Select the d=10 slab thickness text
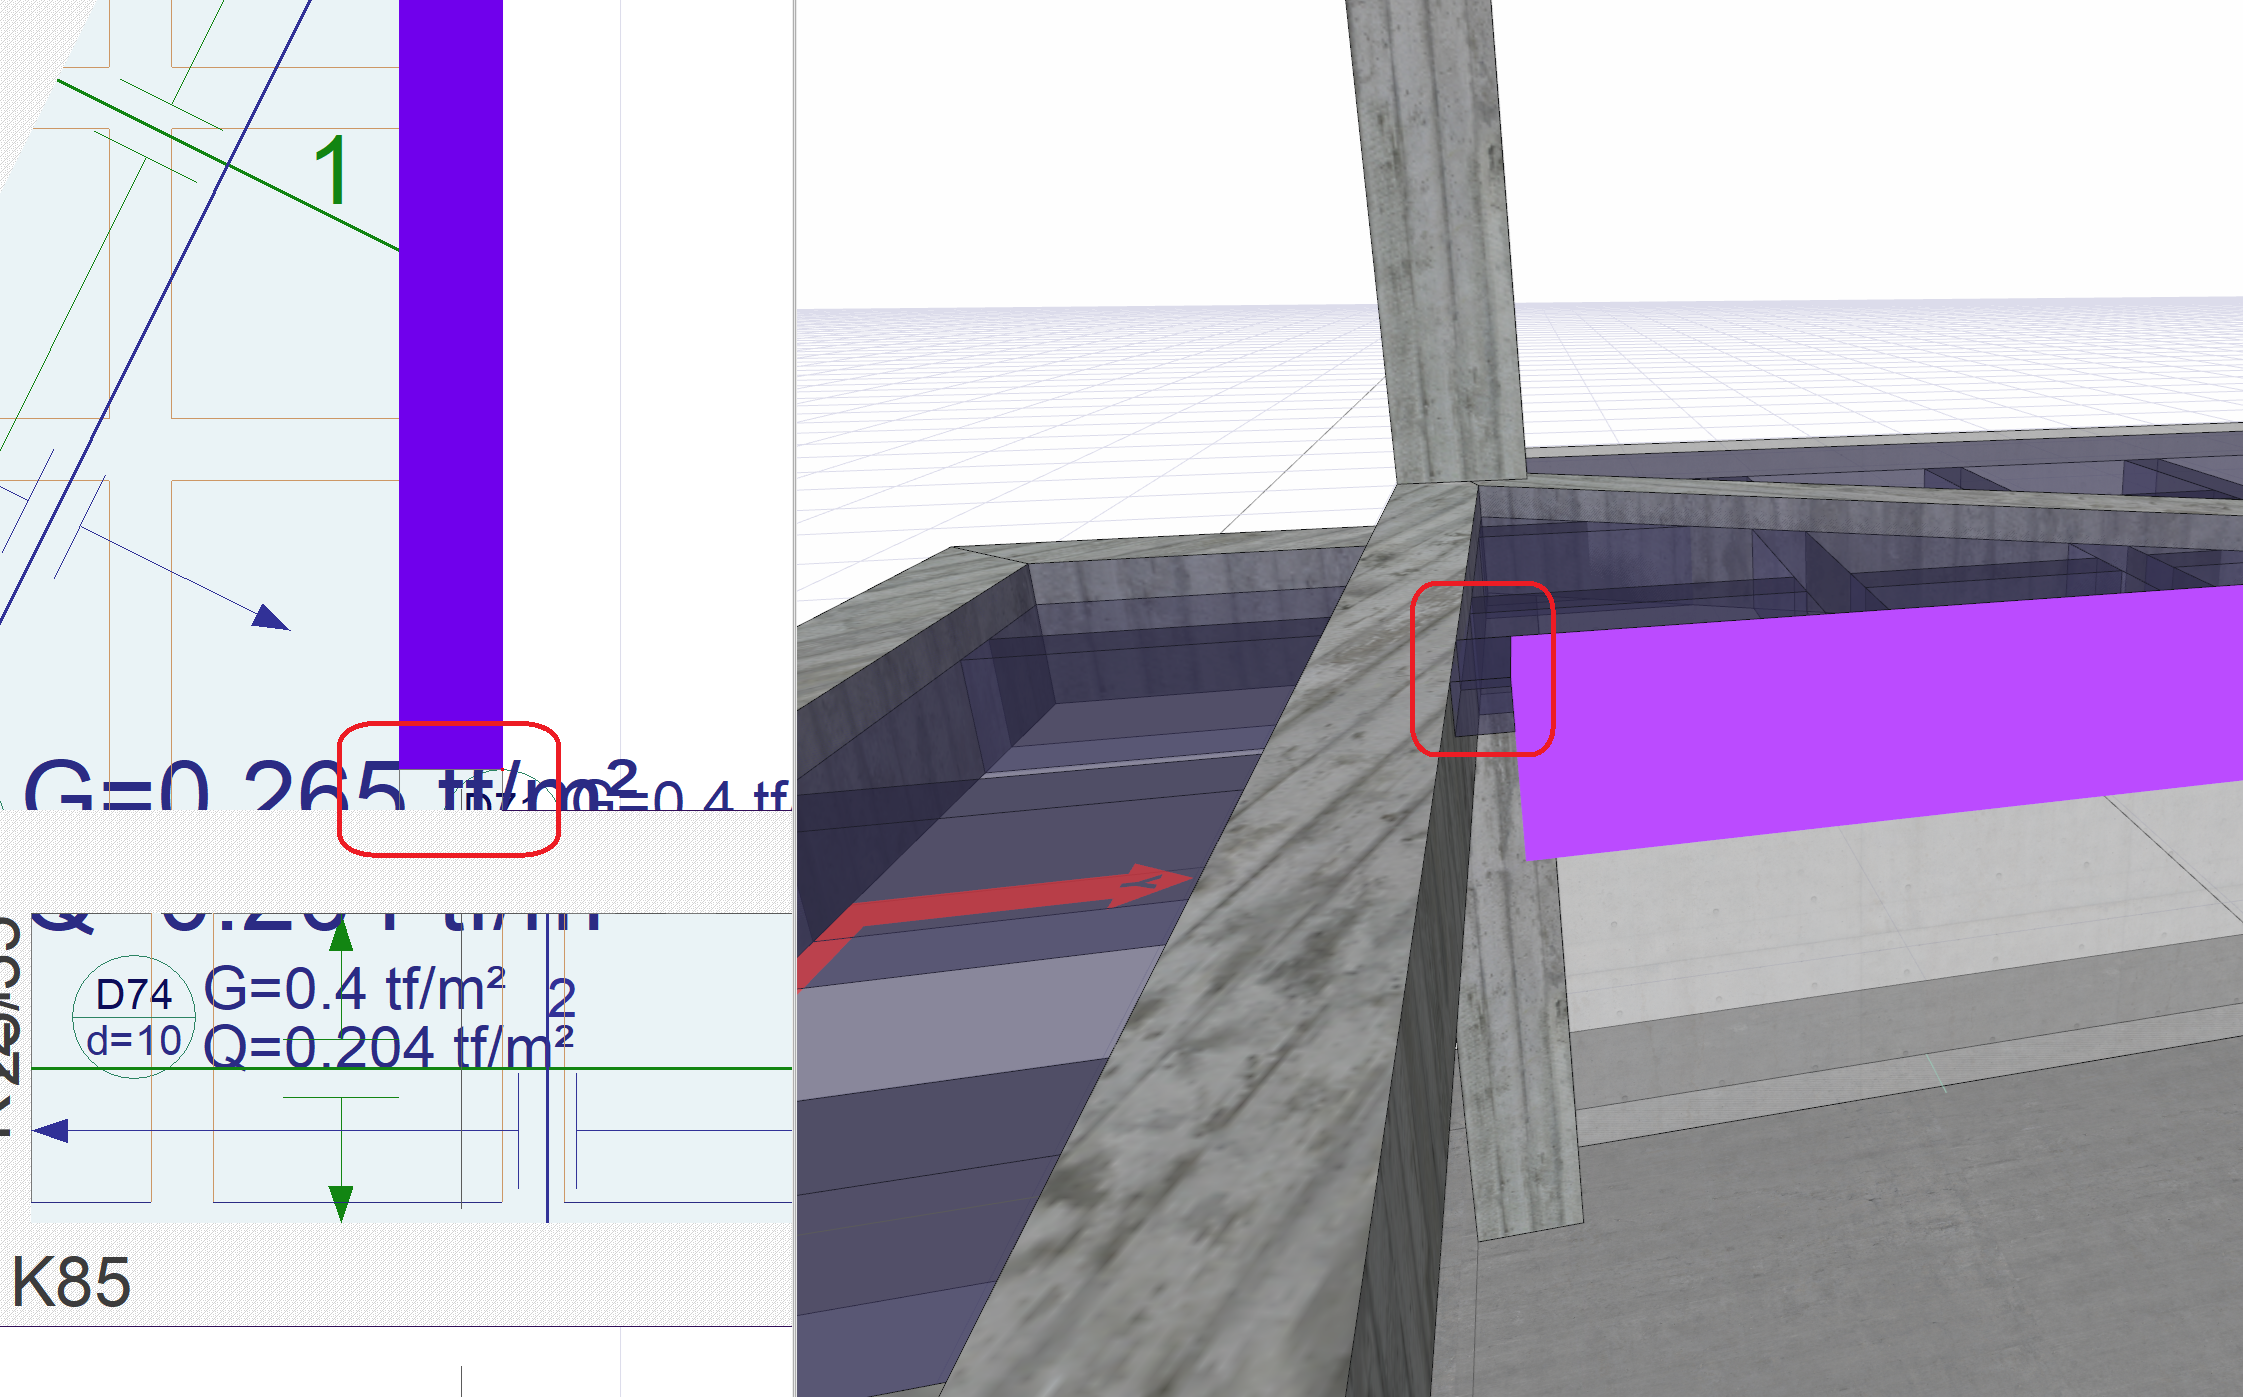Viewport: 2243px width, 1397px height. coord(134,1042)
